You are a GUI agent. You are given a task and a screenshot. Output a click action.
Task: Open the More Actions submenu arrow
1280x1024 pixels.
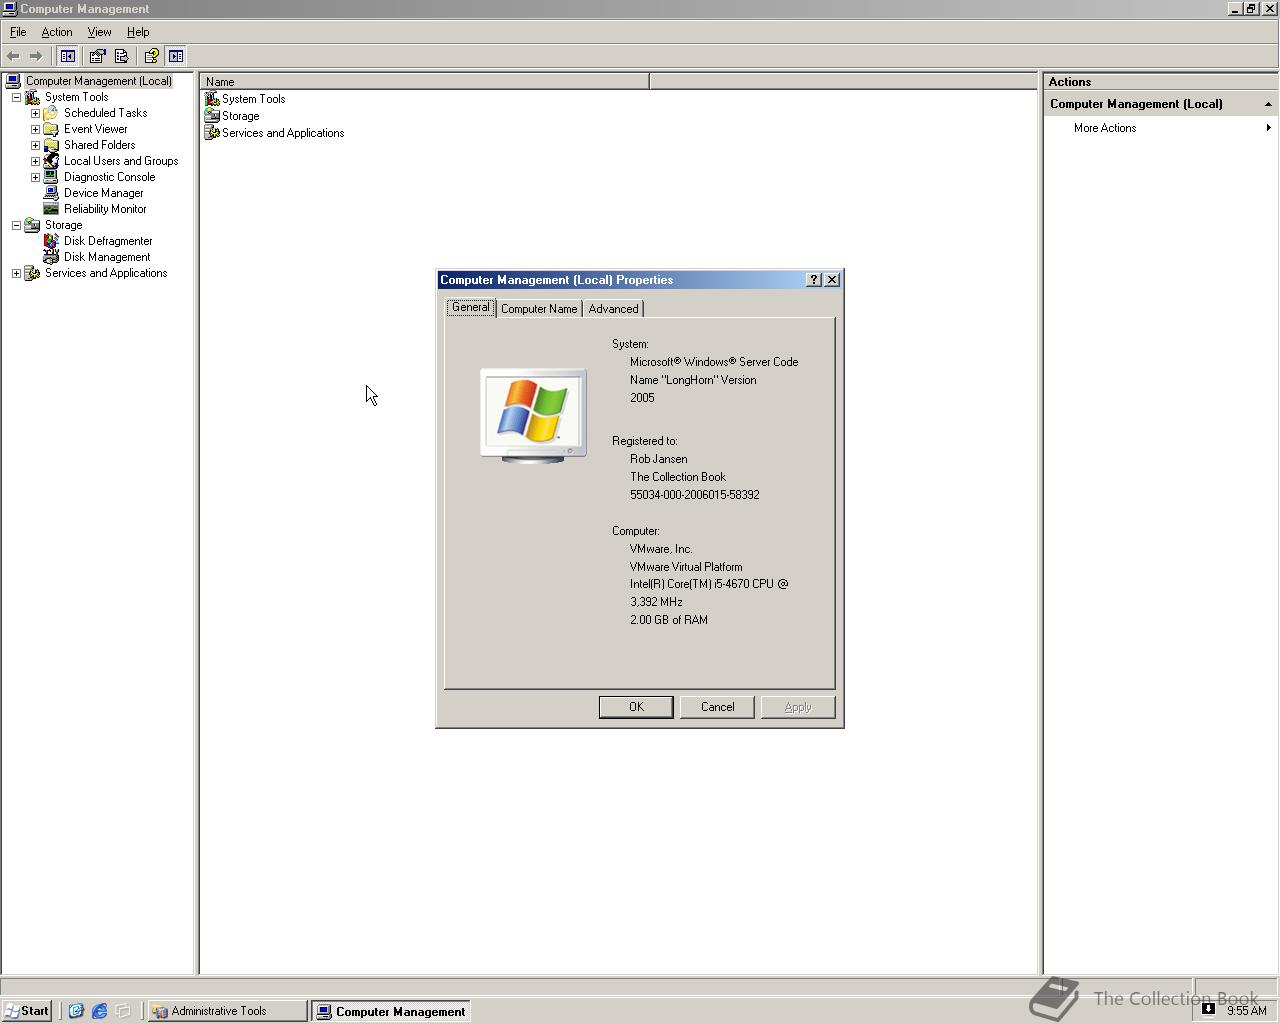point(1268,128)
